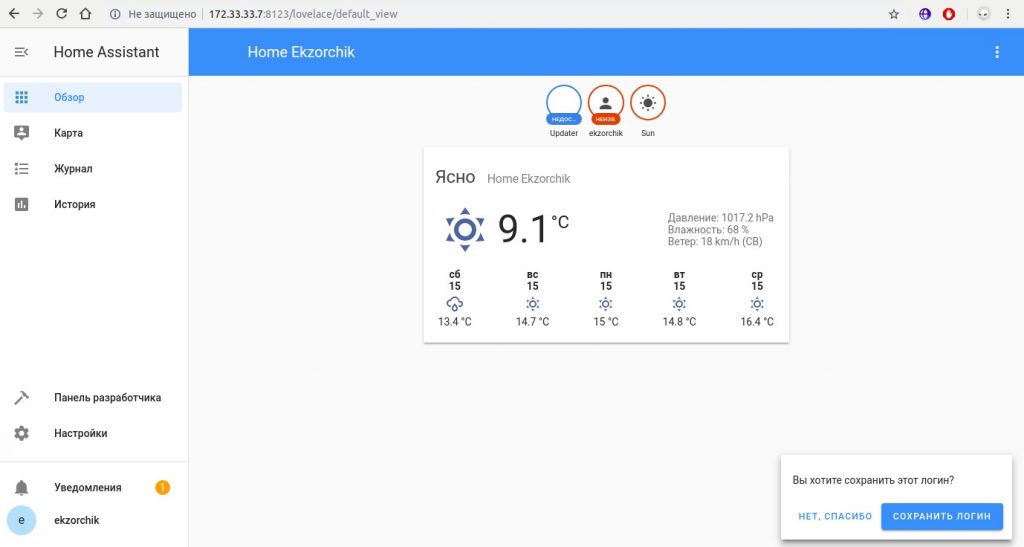Click the Sun badge

click(x=648, y=104)
